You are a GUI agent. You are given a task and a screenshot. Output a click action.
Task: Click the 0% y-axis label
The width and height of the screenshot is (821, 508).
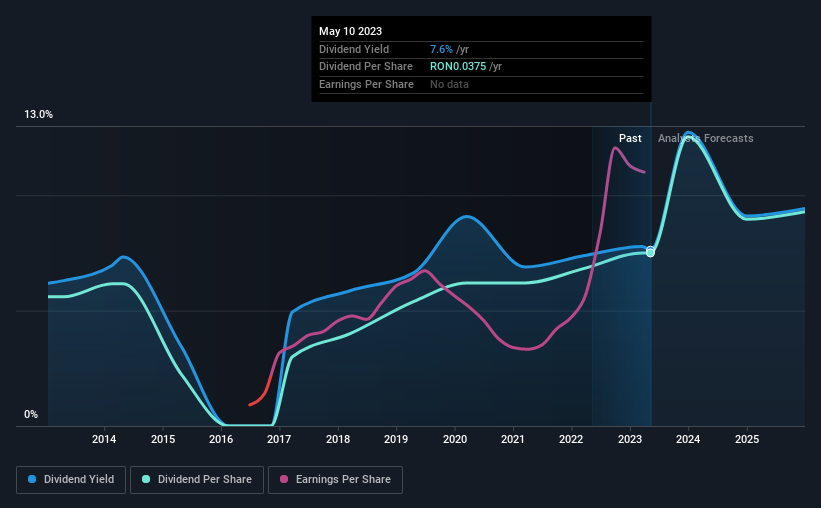(31, 414)
